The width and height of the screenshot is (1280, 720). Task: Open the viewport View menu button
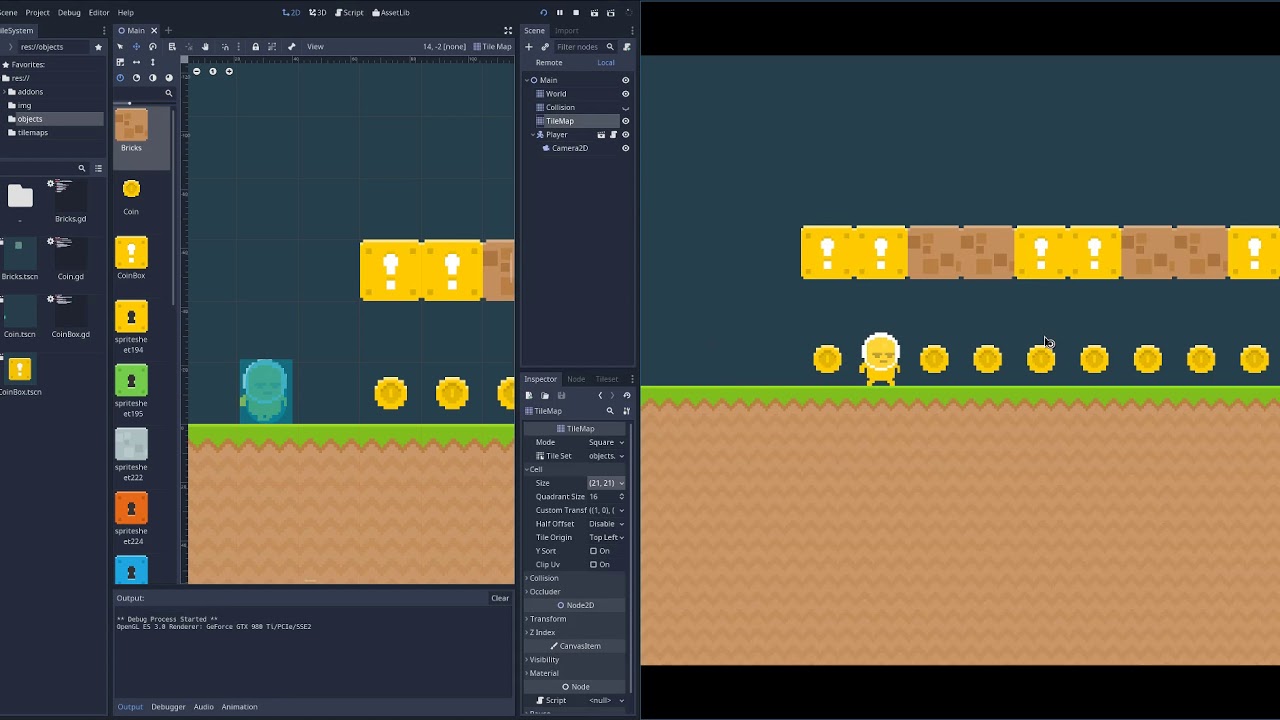(x=315, y=47)
